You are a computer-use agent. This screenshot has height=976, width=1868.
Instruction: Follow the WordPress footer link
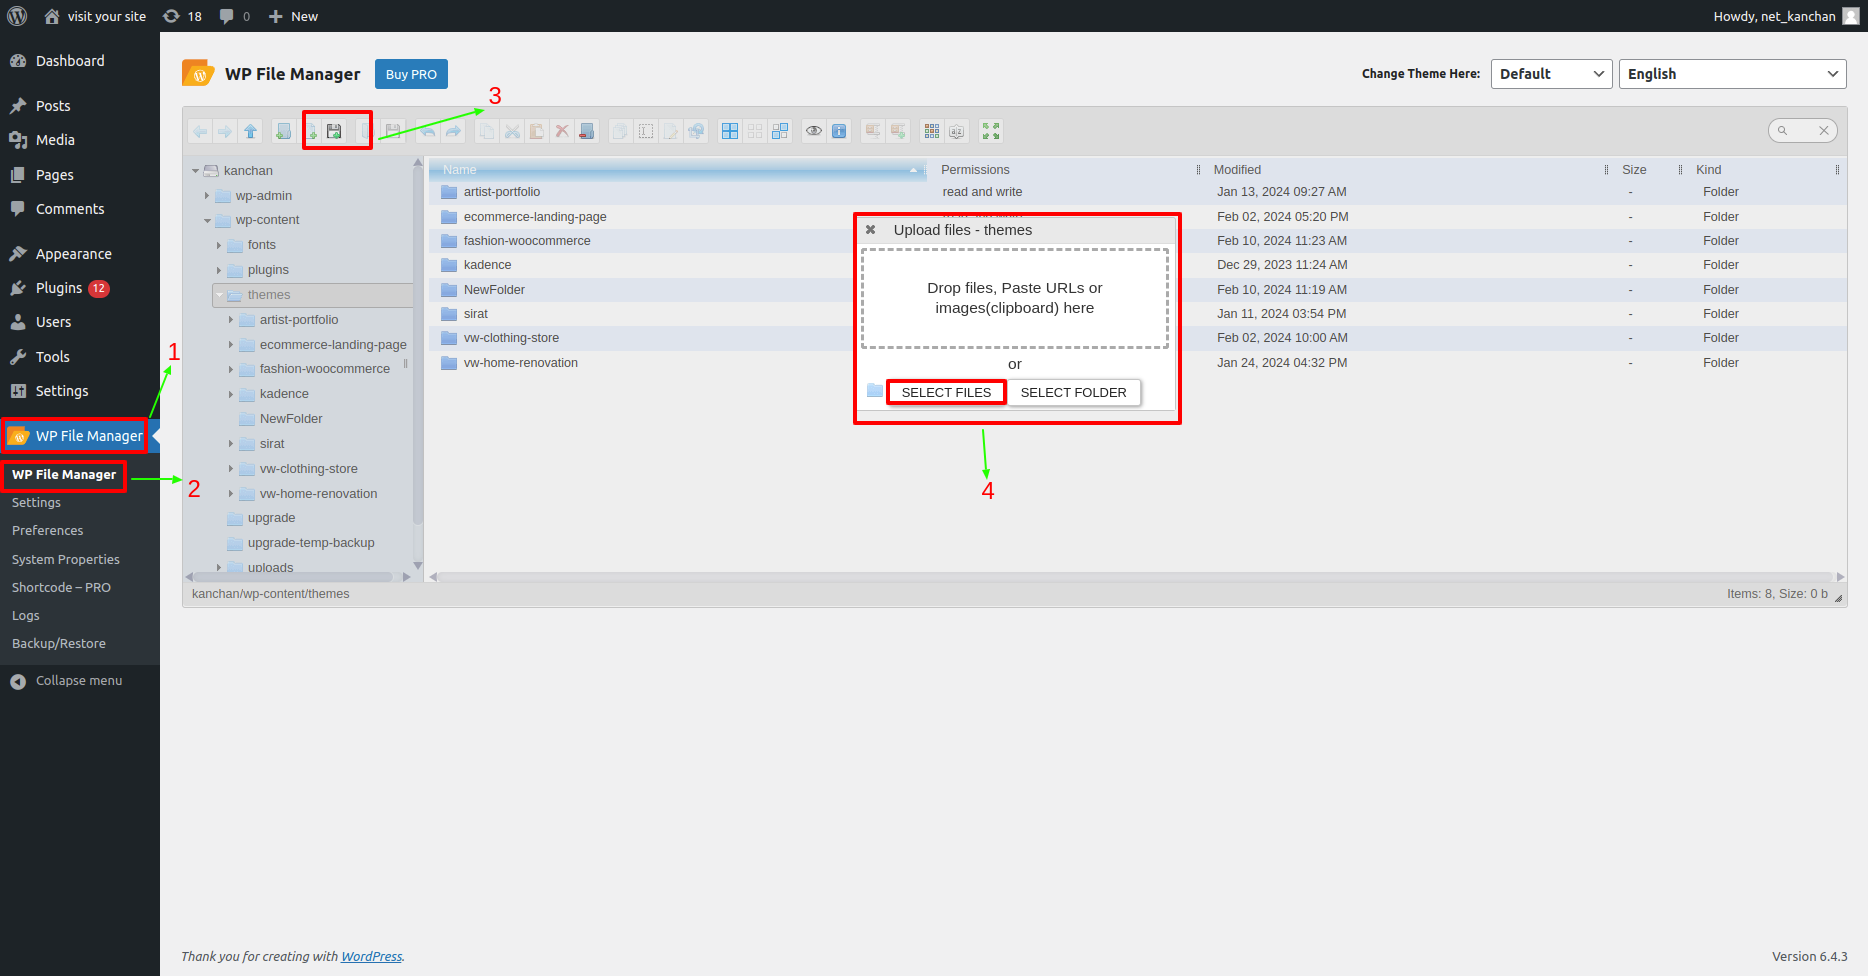pyautogui.click(x=371, y=957)
